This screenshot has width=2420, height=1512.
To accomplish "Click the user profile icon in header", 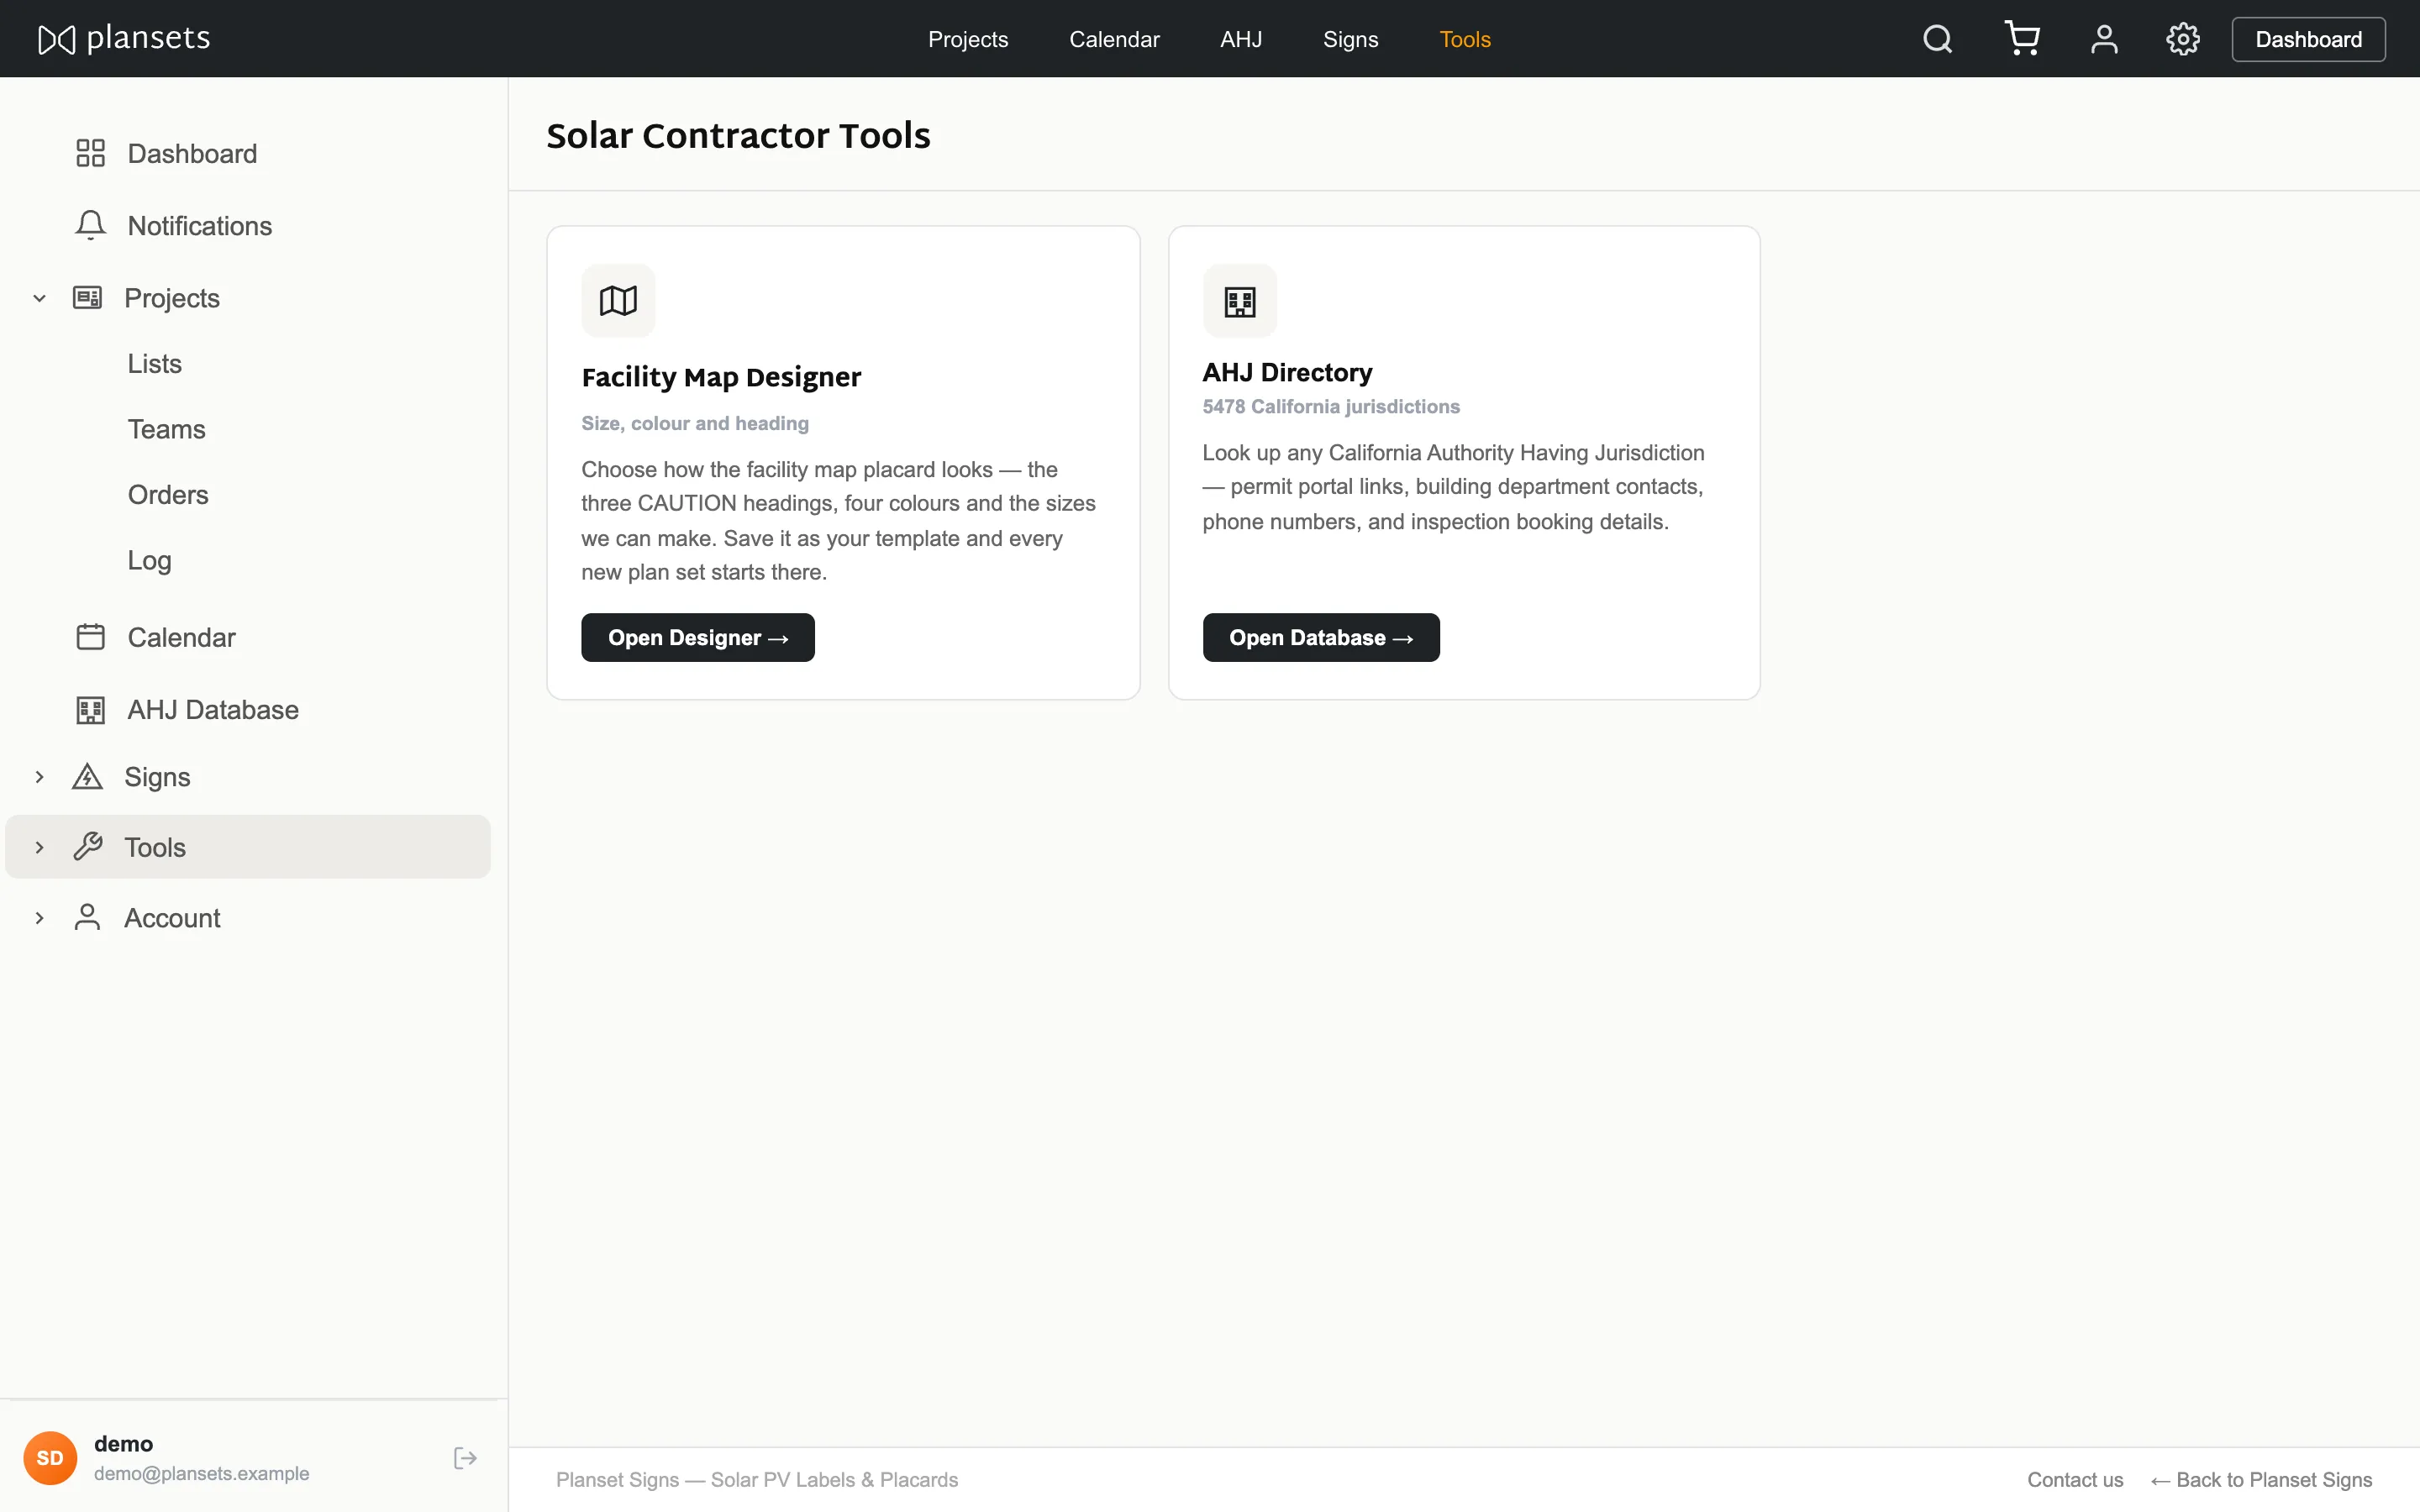I will 2104,39.
